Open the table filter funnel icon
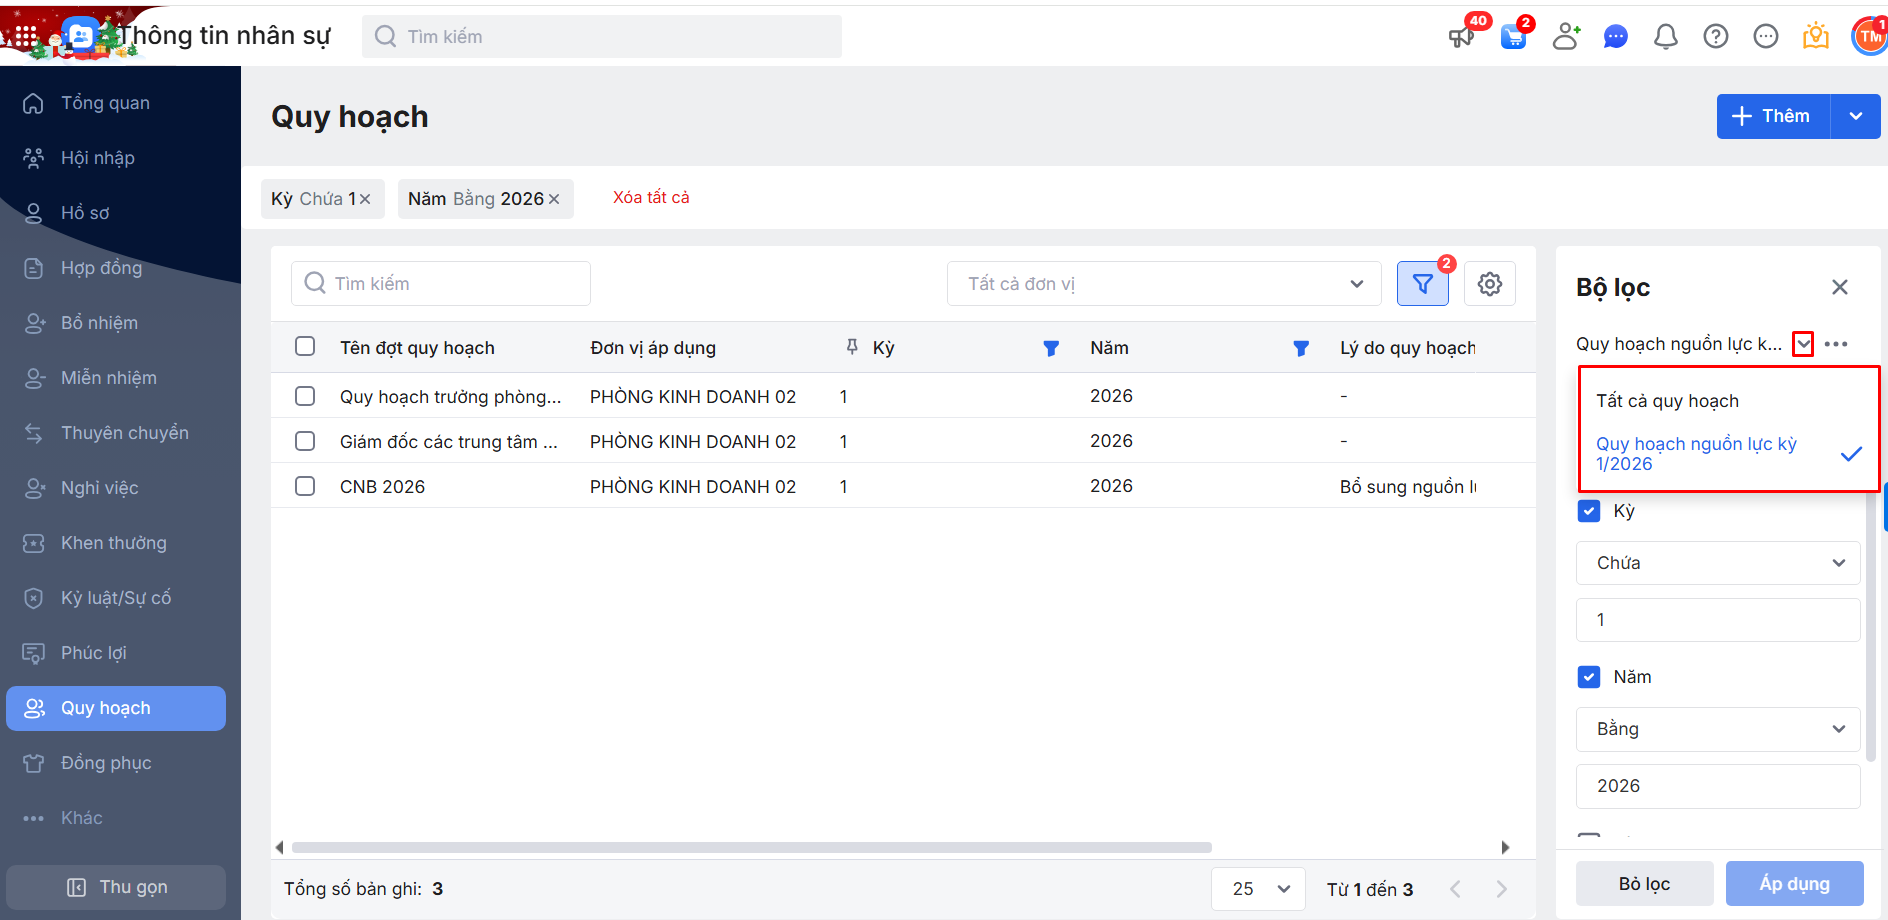Viewport: 1888px width, 920px height. click(x=1422, y=284)
